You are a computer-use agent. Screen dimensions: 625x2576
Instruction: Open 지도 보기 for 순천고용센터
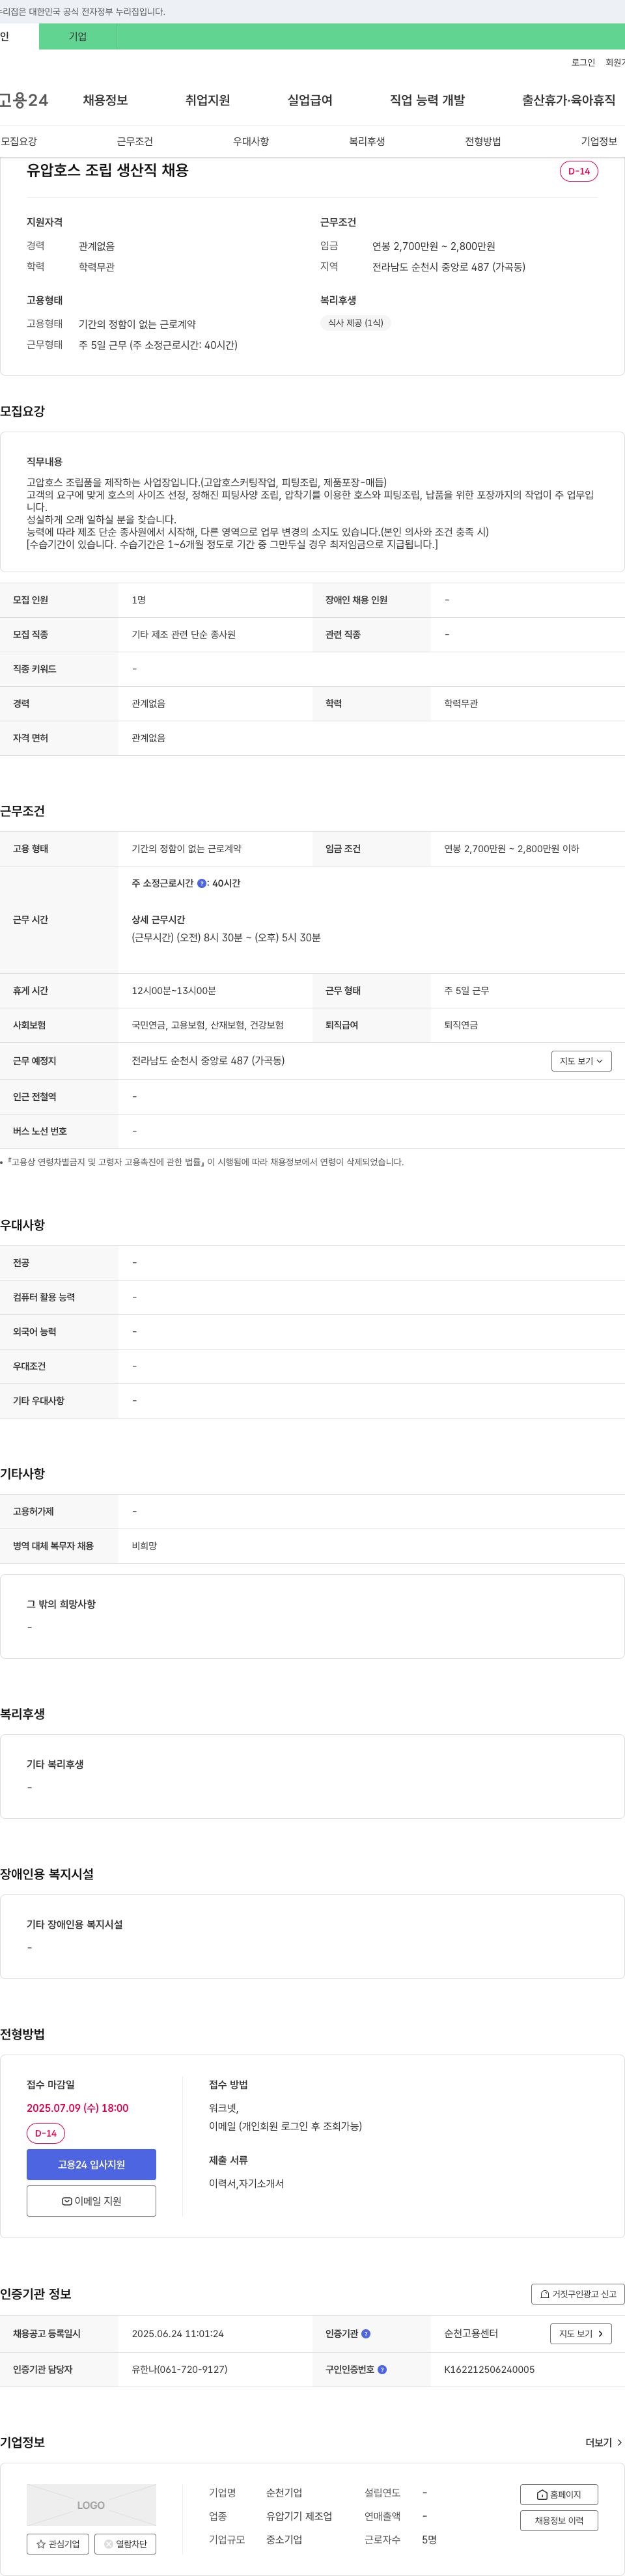581,2333
